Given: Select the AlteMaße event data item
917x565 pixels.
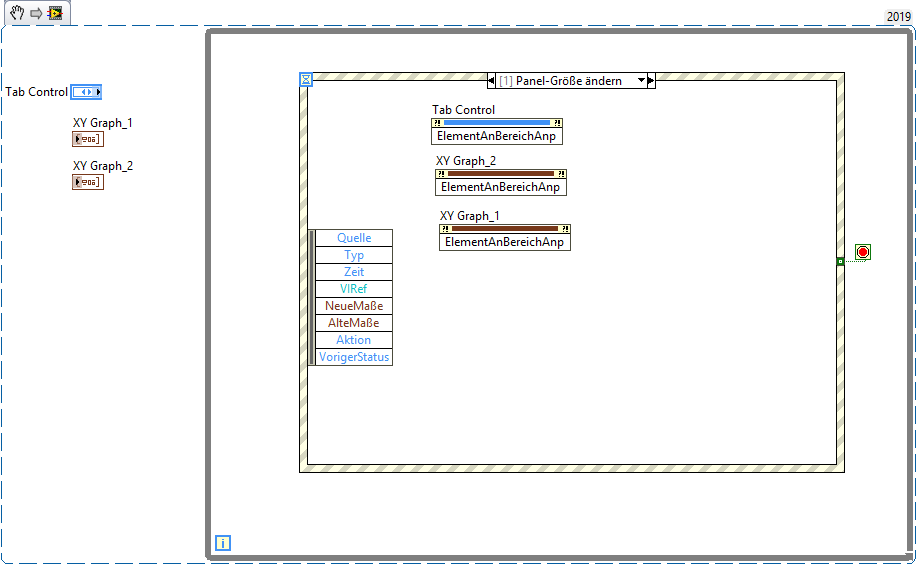Looking at the screenshot, I should 354,323.
